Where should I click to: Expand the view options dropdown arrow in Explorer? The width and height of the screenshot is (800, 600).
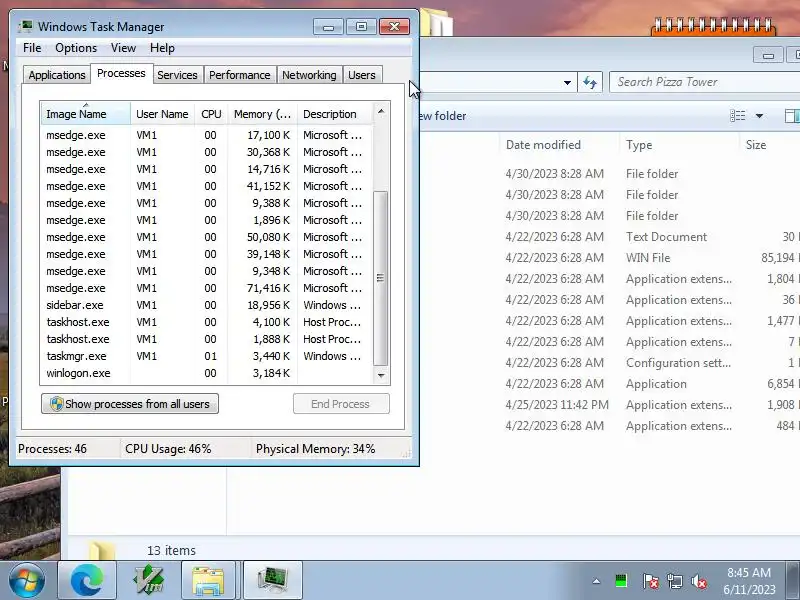coord(759,116)
